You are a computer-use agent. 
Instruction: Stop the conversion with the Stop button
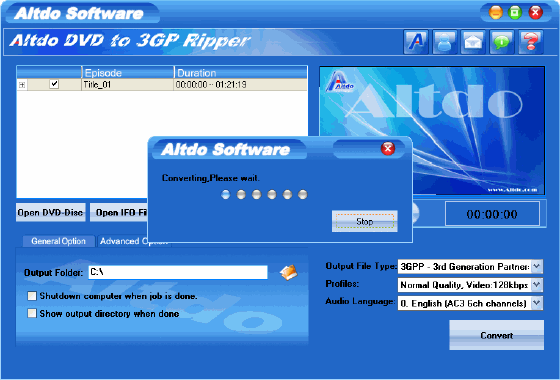pyautogui.click(x=365, y=221)
